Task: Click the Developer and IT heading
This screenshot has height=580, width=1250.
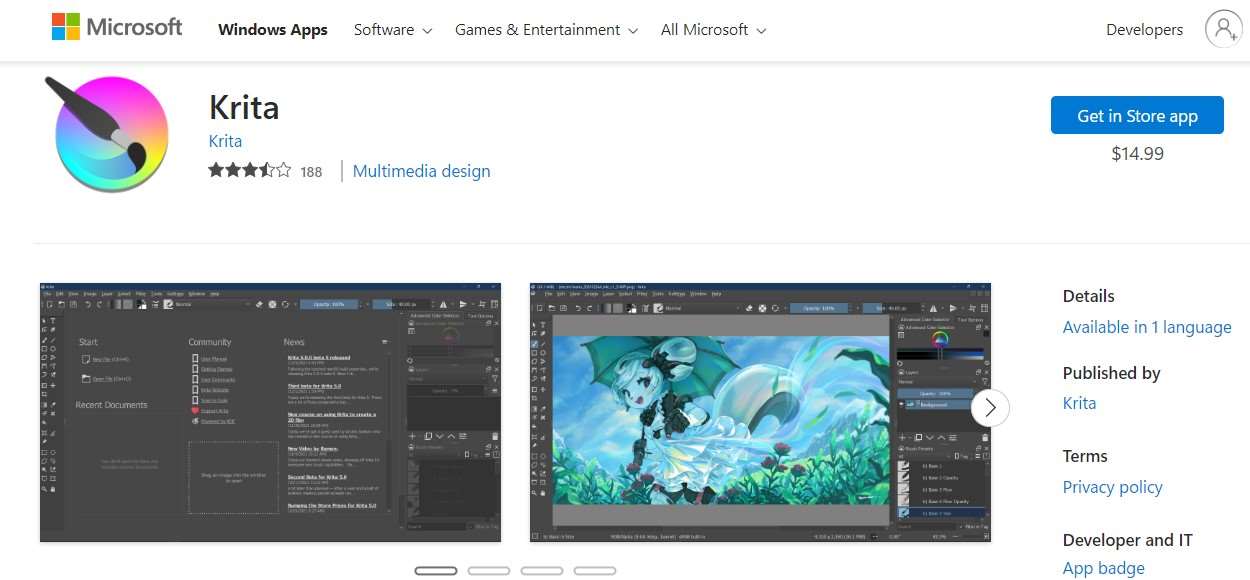Action: click(x=1127, y=540)
